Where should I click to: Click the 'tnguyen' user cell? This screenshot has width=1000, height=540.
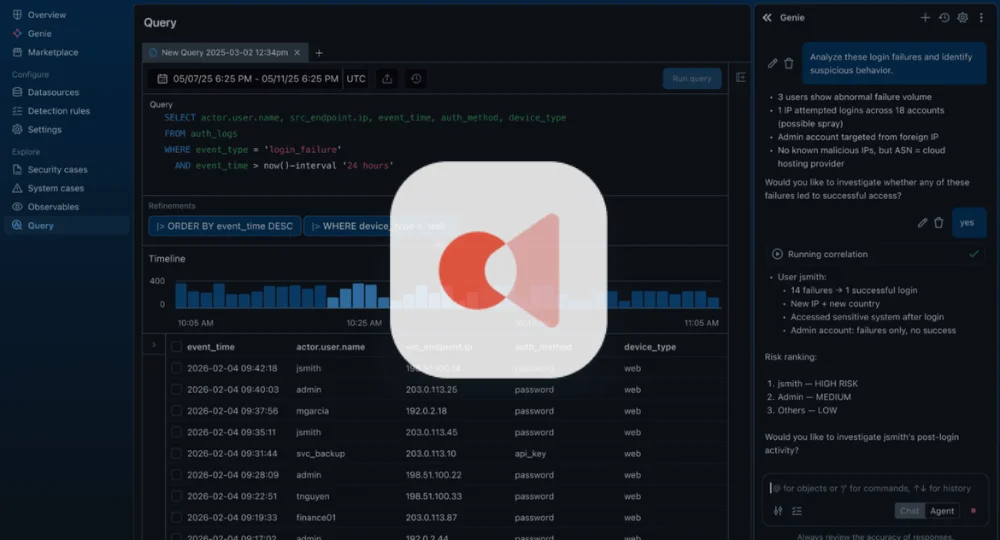(x=312, y=496)
